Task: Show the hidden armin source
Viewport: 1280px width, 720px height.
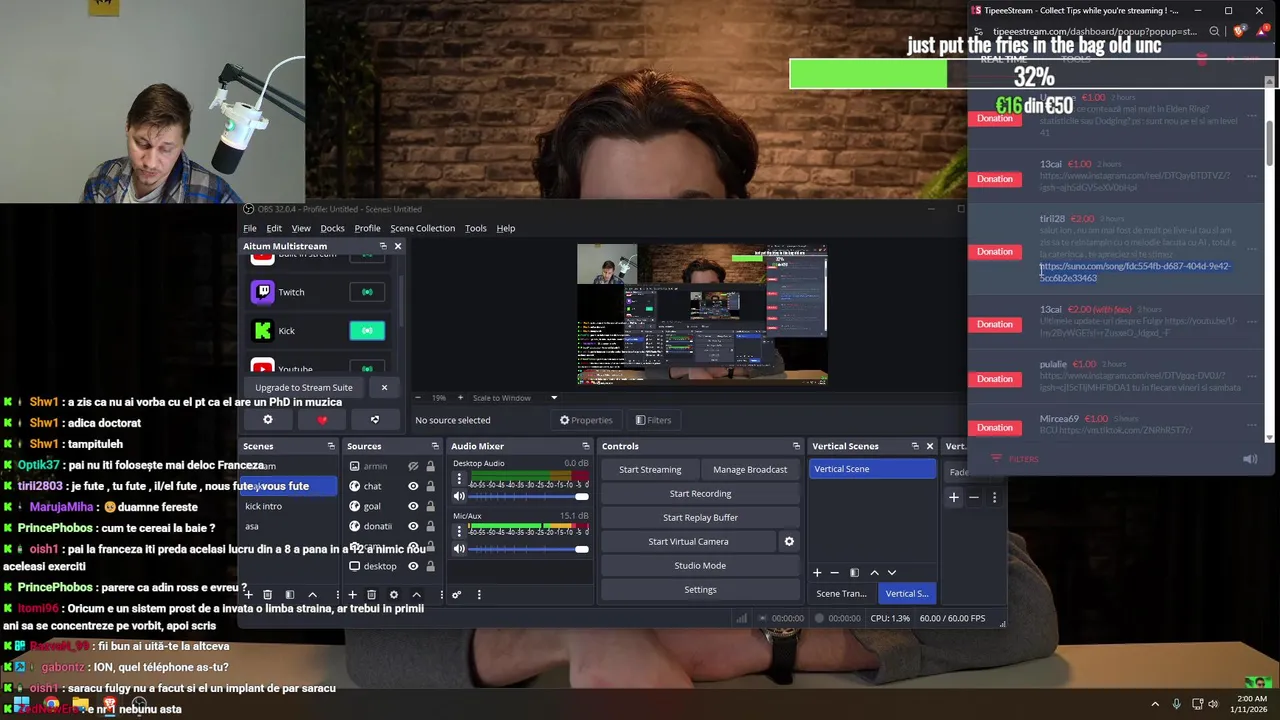Action: click(x=413, y=467)
